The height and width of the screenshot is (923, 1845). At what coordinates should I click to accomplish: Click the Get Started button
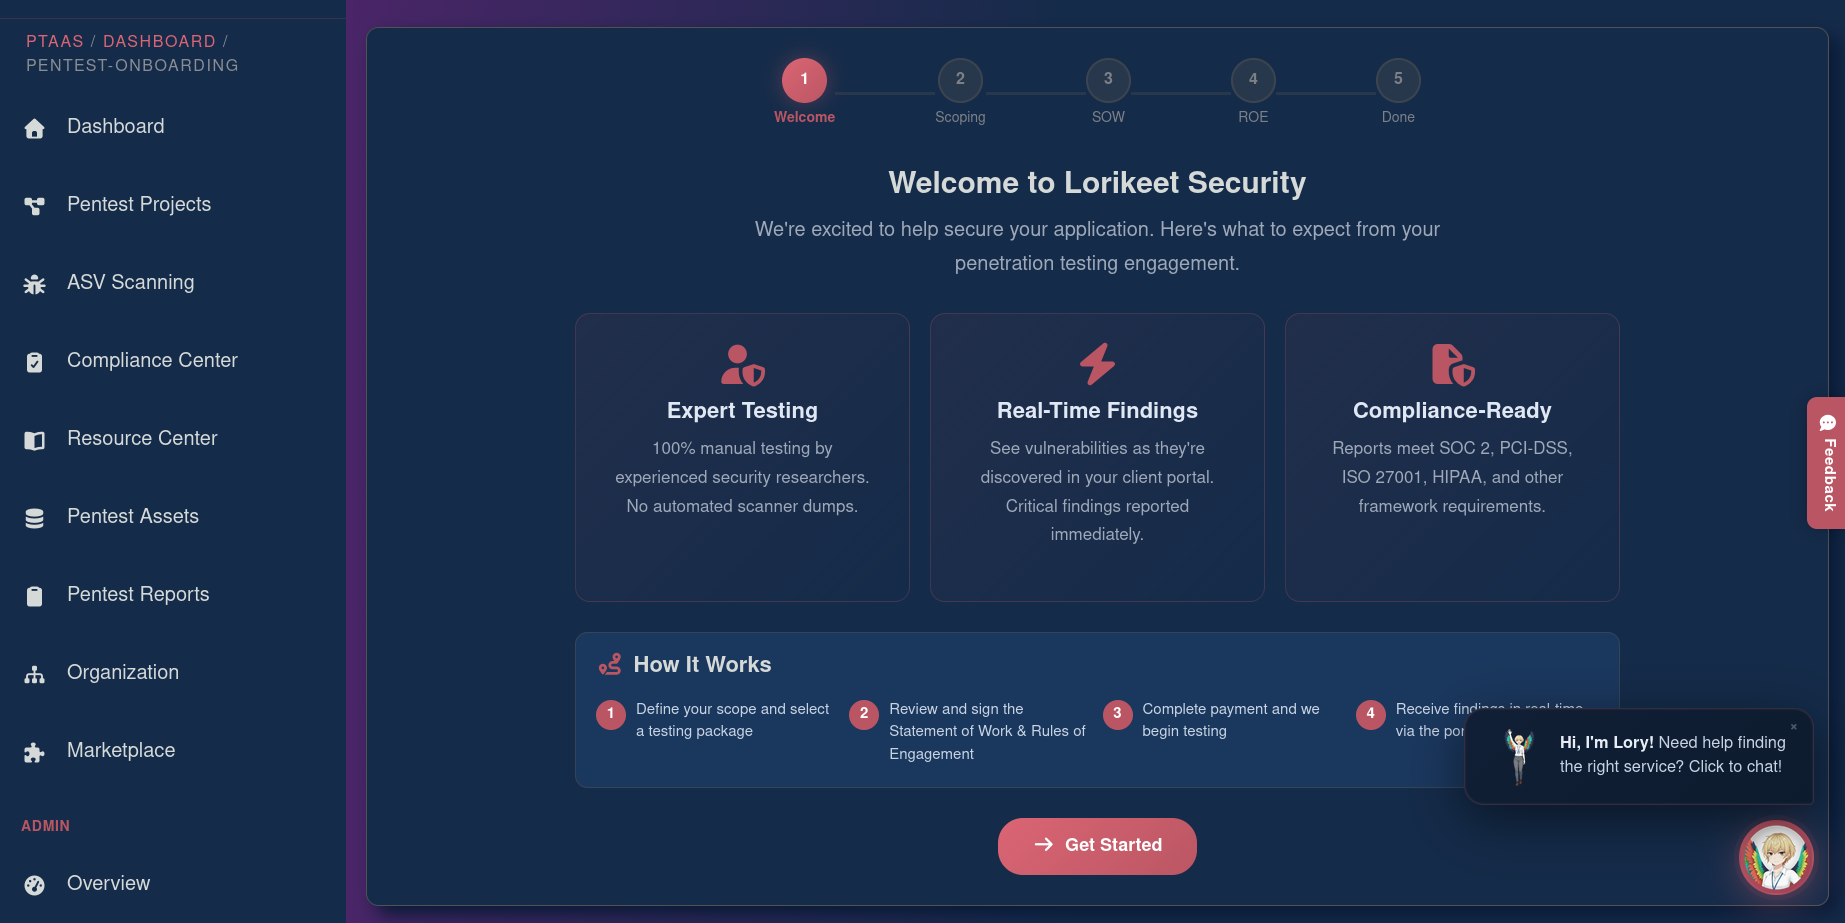click(1096, 845)
